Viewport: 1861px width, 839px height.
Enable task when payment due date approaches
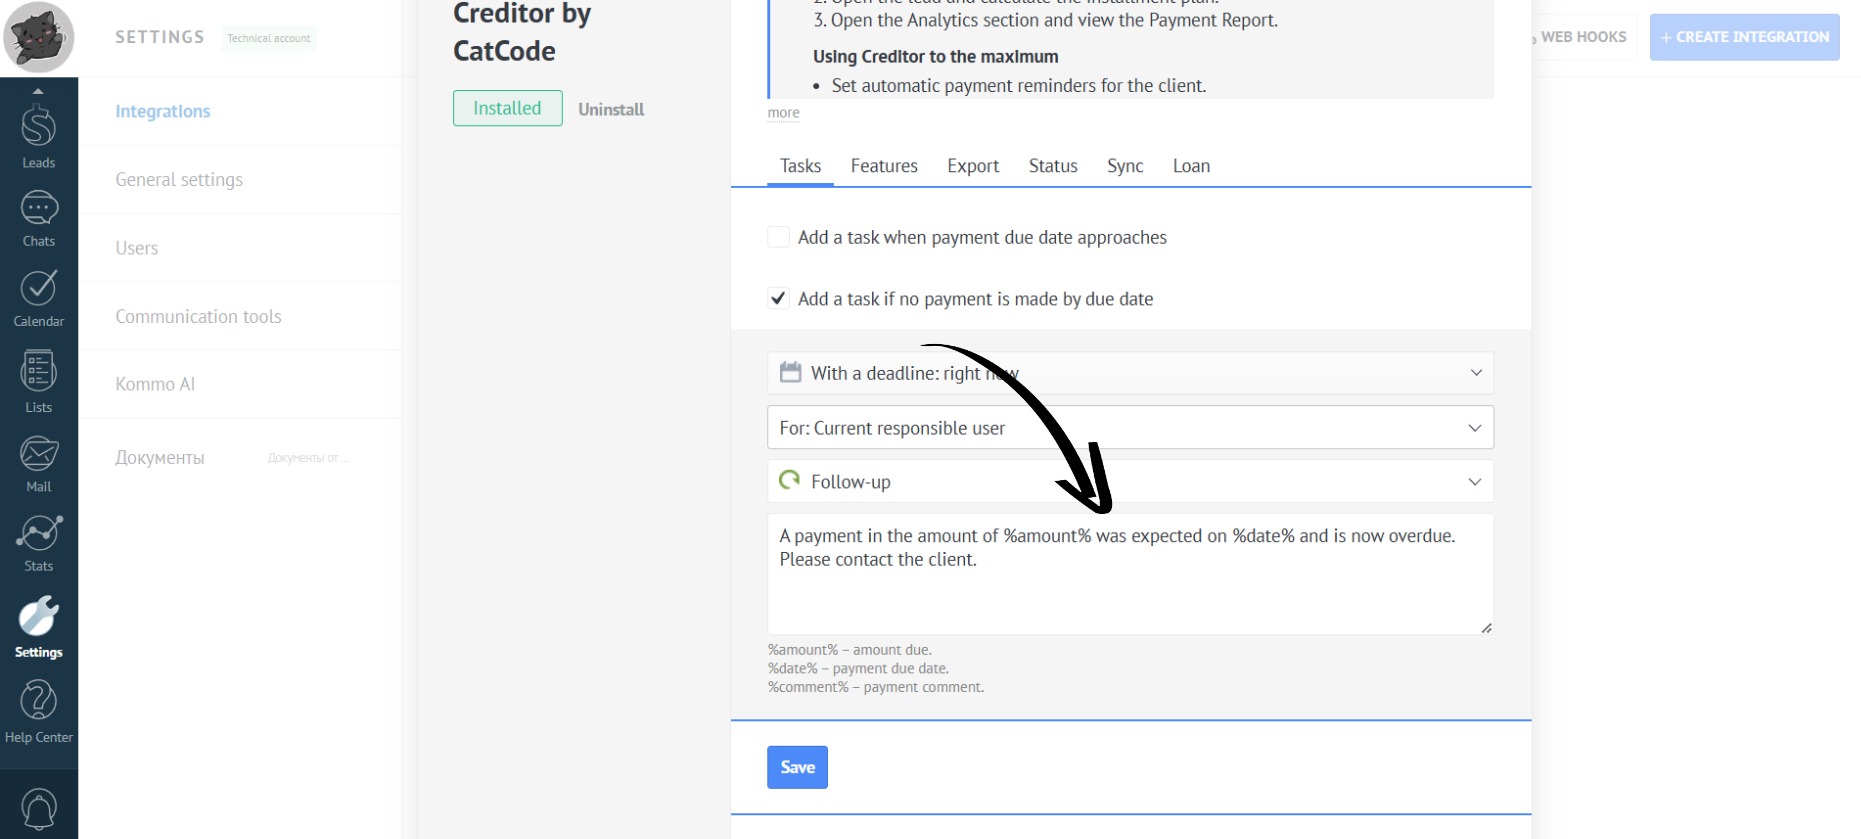point(778,237)
